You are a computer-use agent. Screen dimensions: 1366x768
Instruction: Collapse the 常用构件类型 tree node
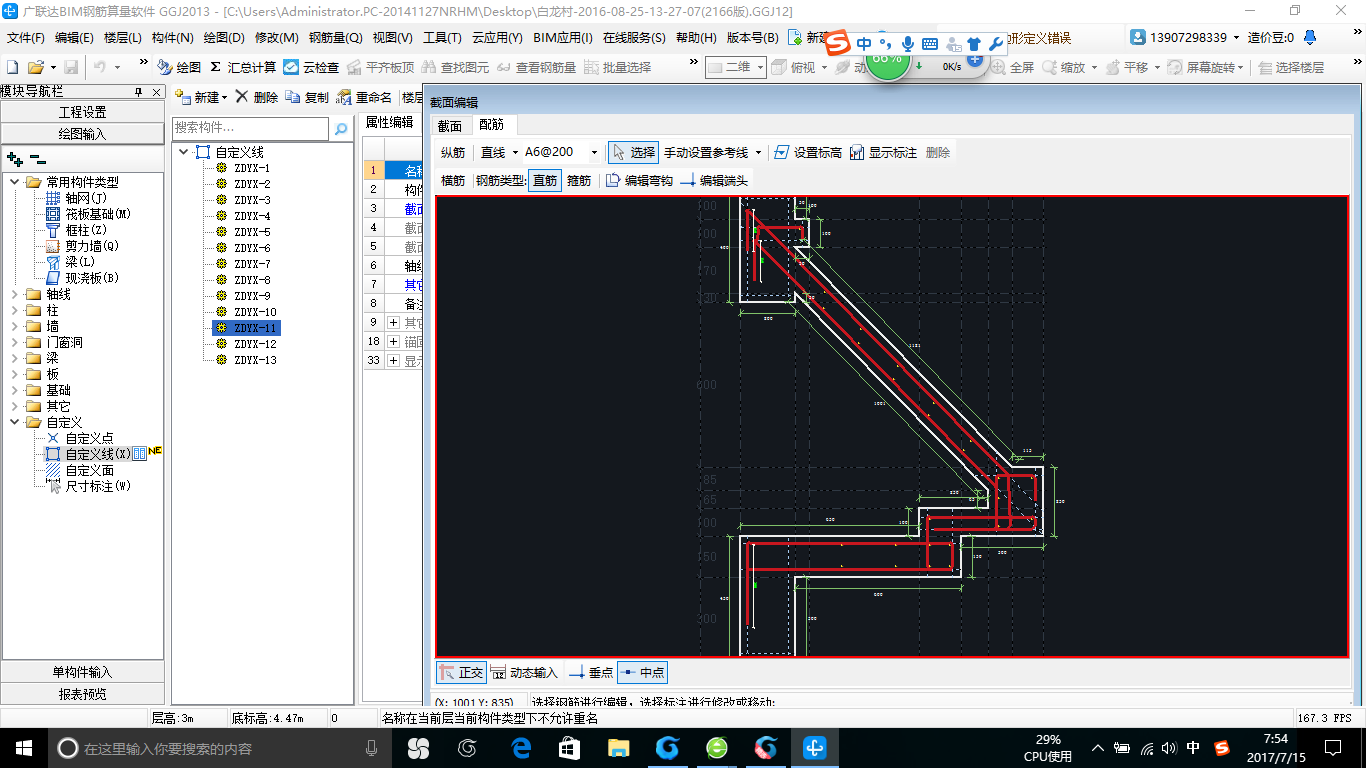pos(15,182)
